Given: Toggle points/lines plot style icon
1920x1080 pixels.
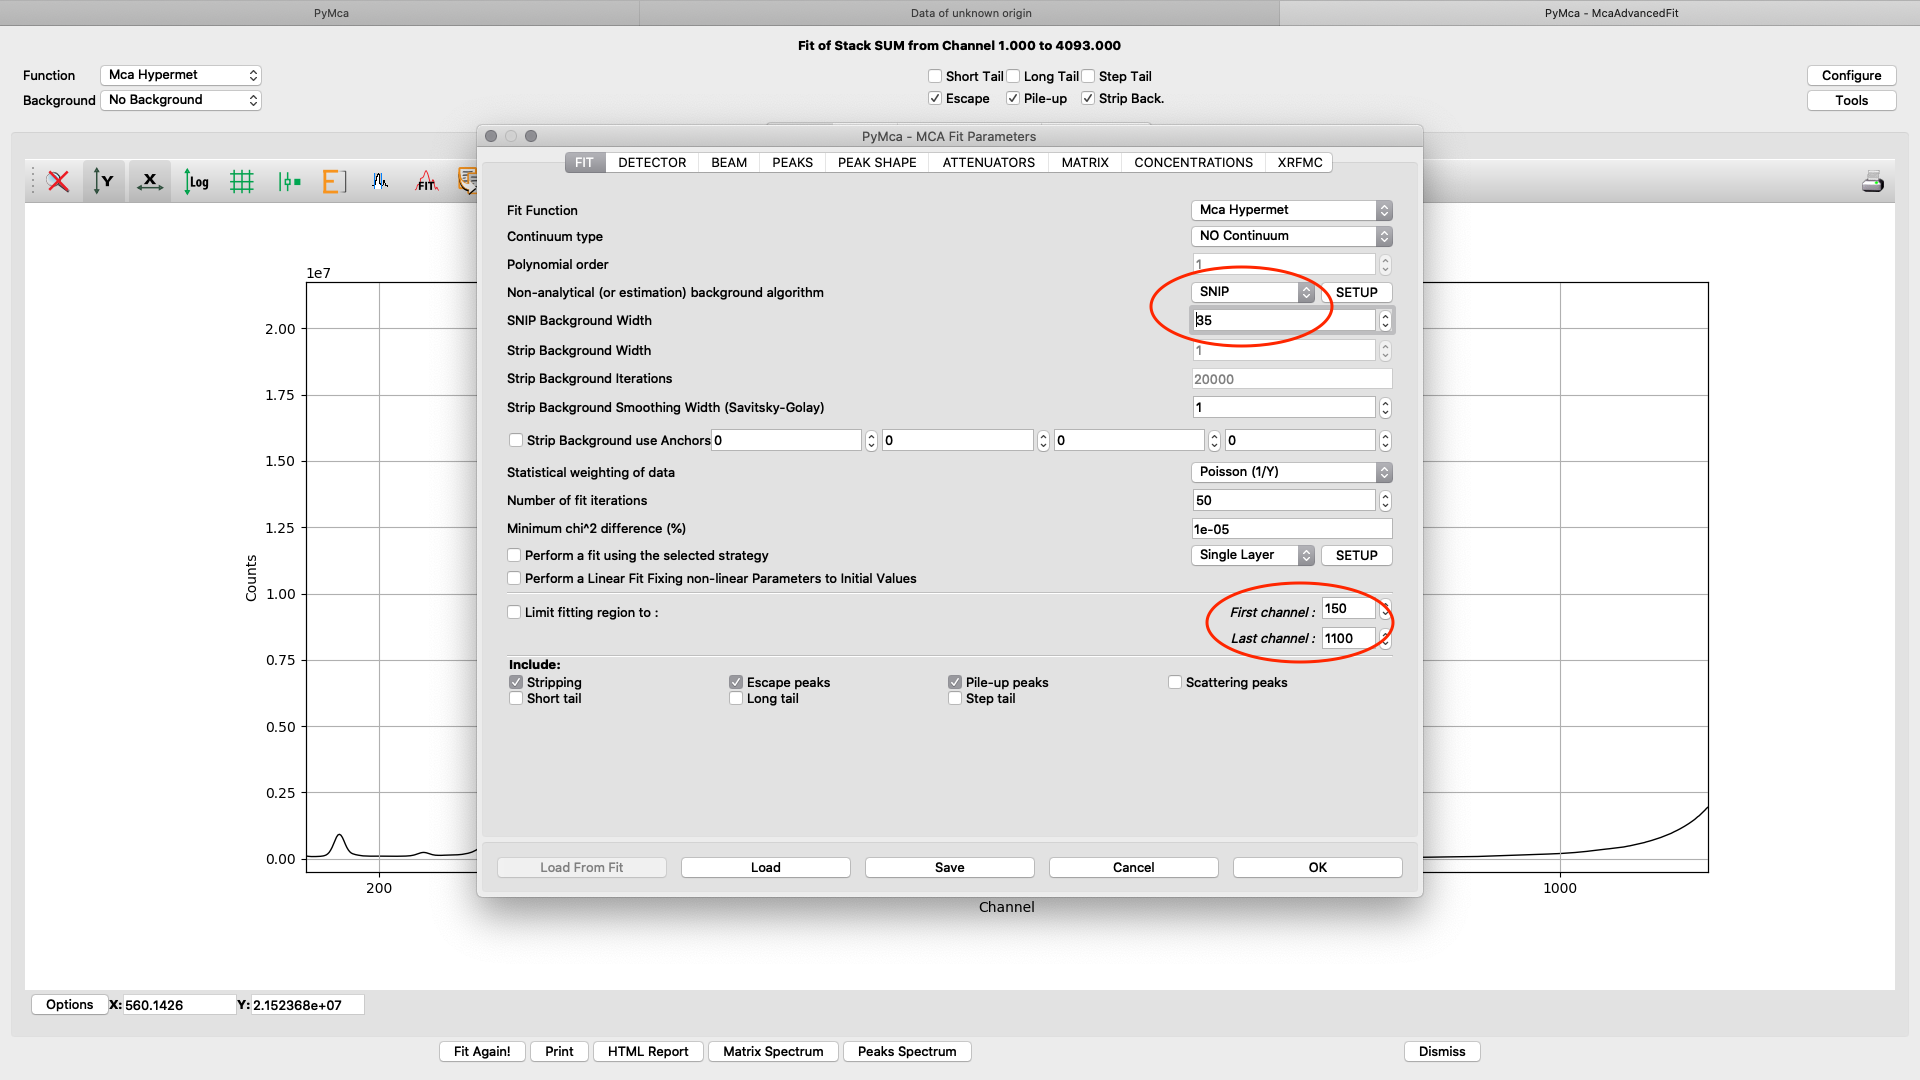Looking at the screenshot, I should pos(289,181).
